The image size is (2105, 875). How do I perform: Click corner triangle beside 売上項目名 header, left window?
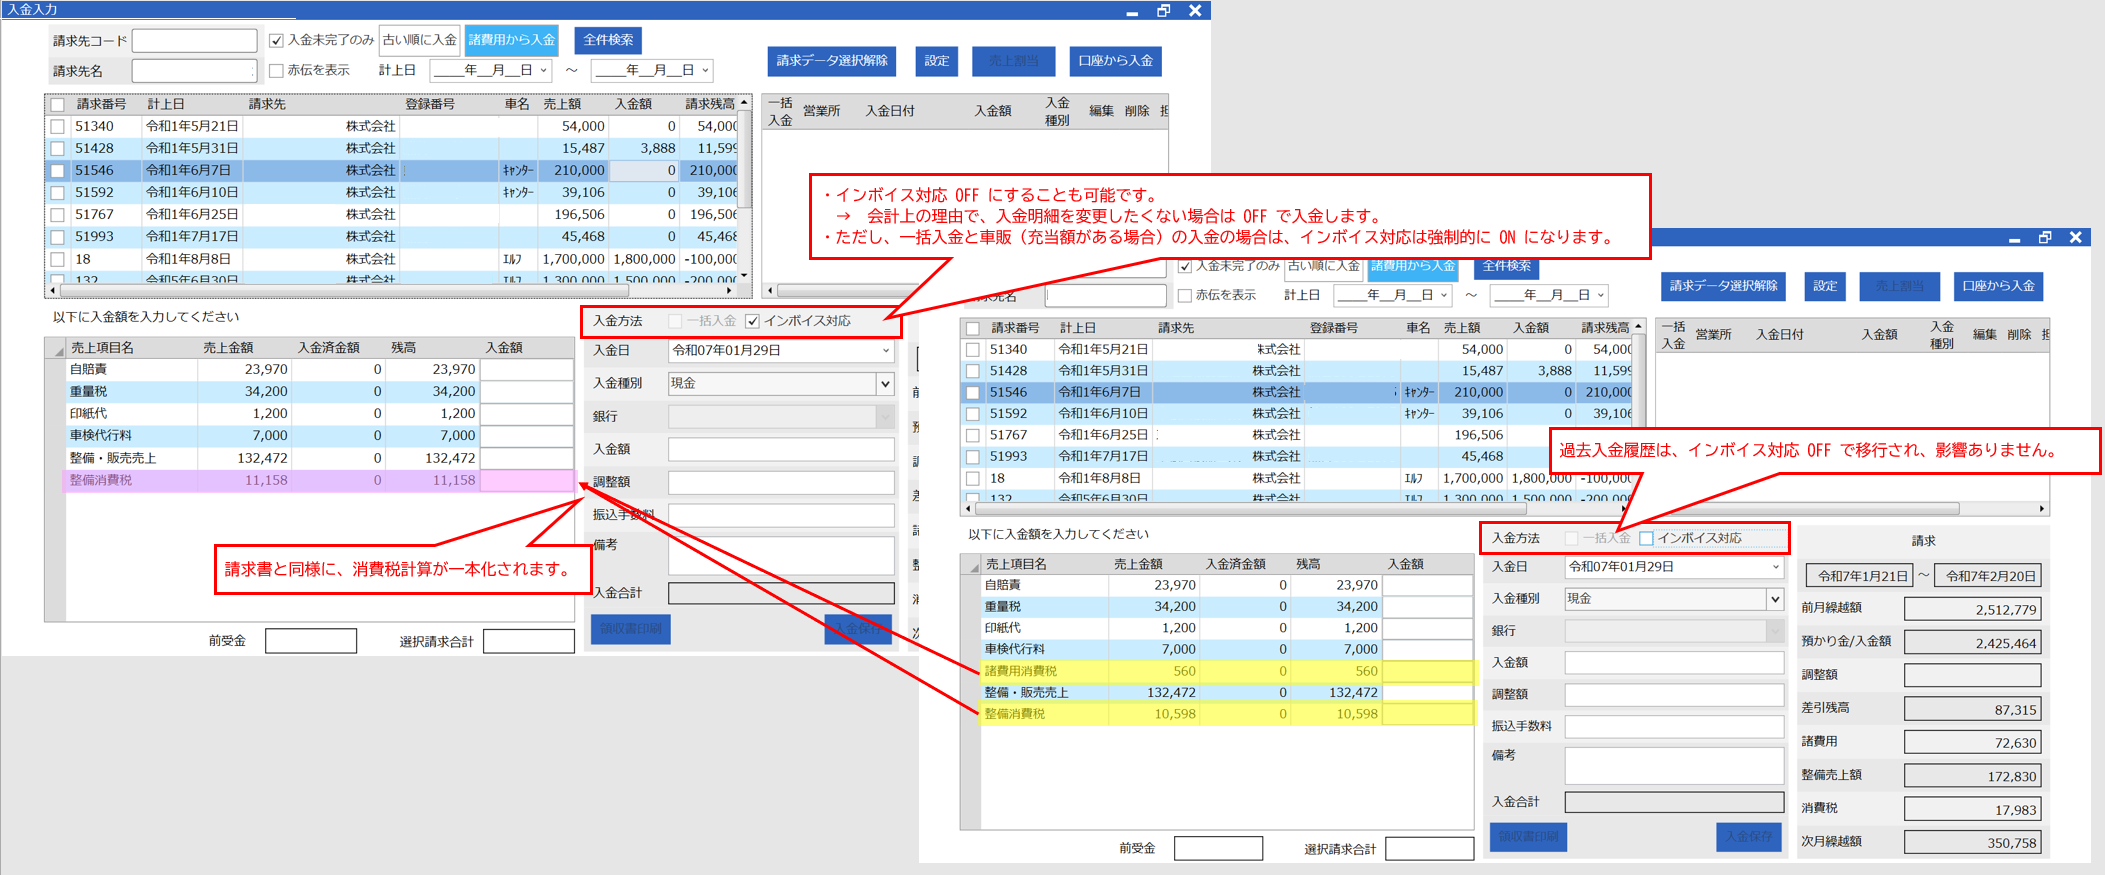coord(59,349)
